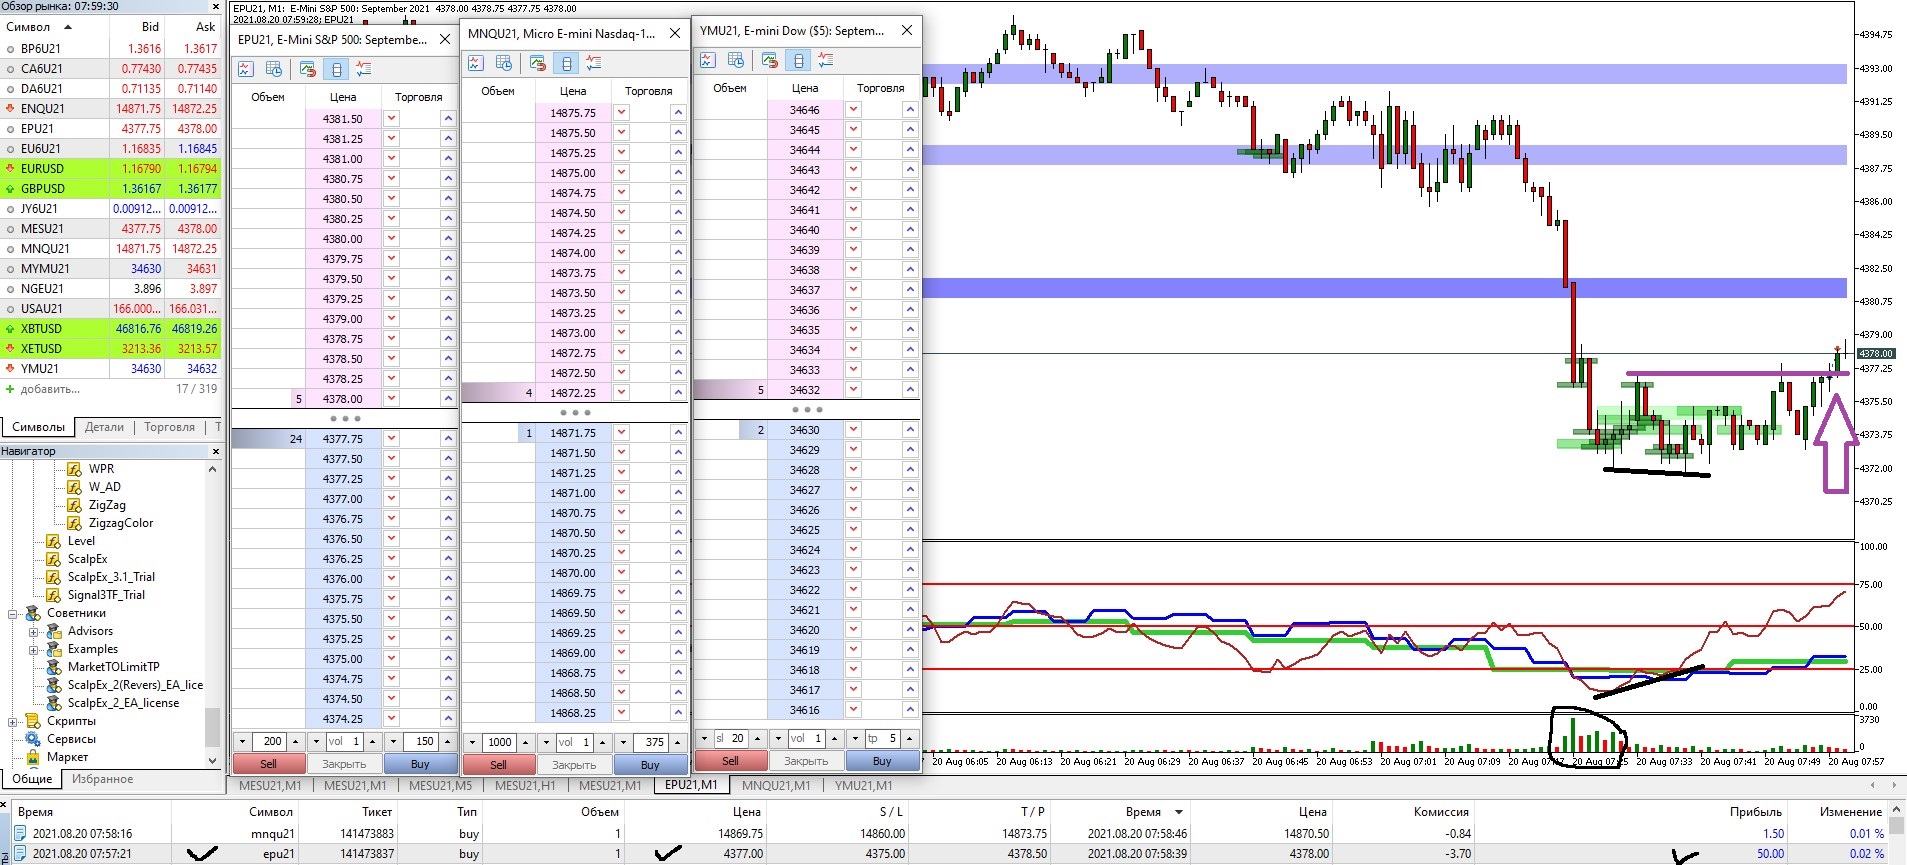Expand the Advisors folder in Navigator

(33, 631)
